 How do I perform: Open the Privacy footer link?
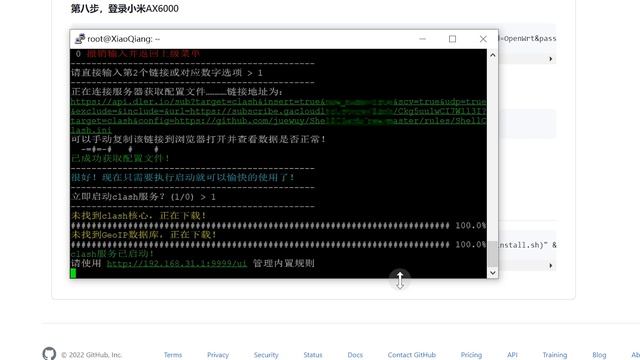(218, 355)
